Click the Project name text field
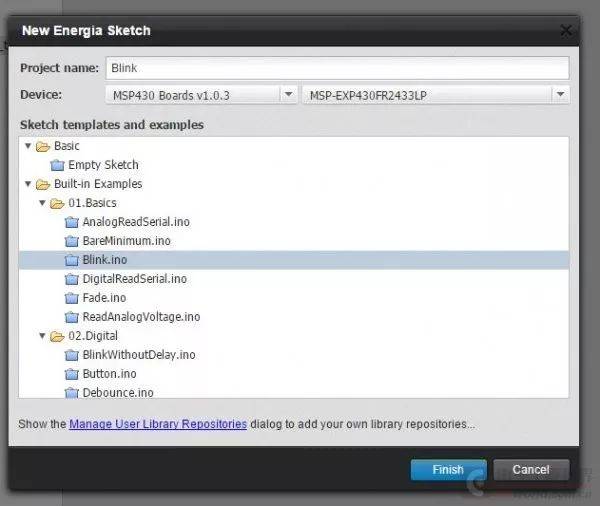Viewport: 600px width, 506px height. tap(336, 68)
